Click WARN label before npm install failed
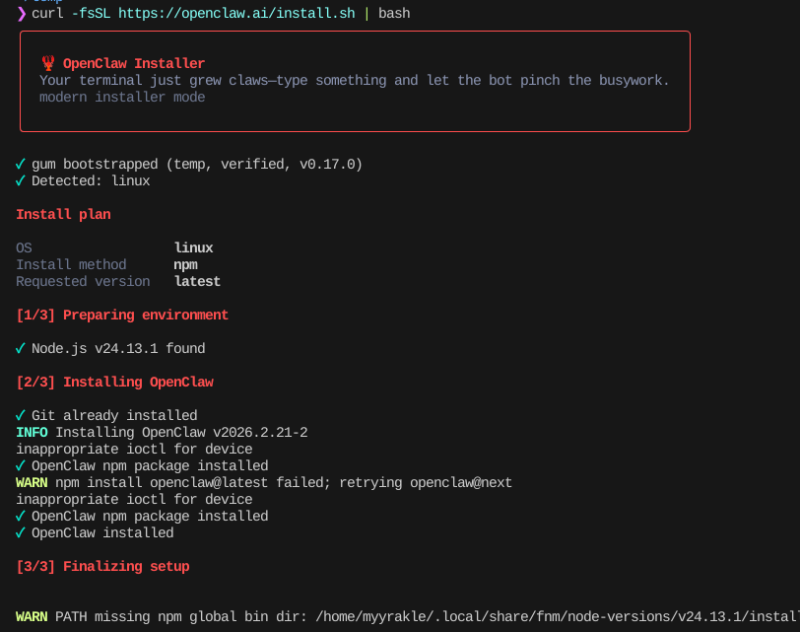 32,482
